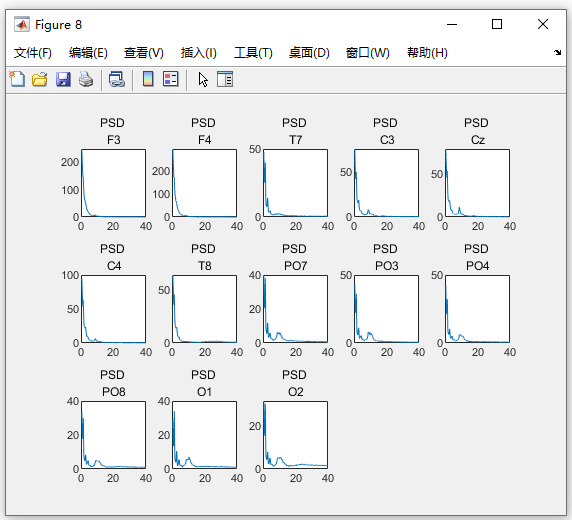572x520 pixels.
Task: Open the Property Inspector icon
Action: 225,79
